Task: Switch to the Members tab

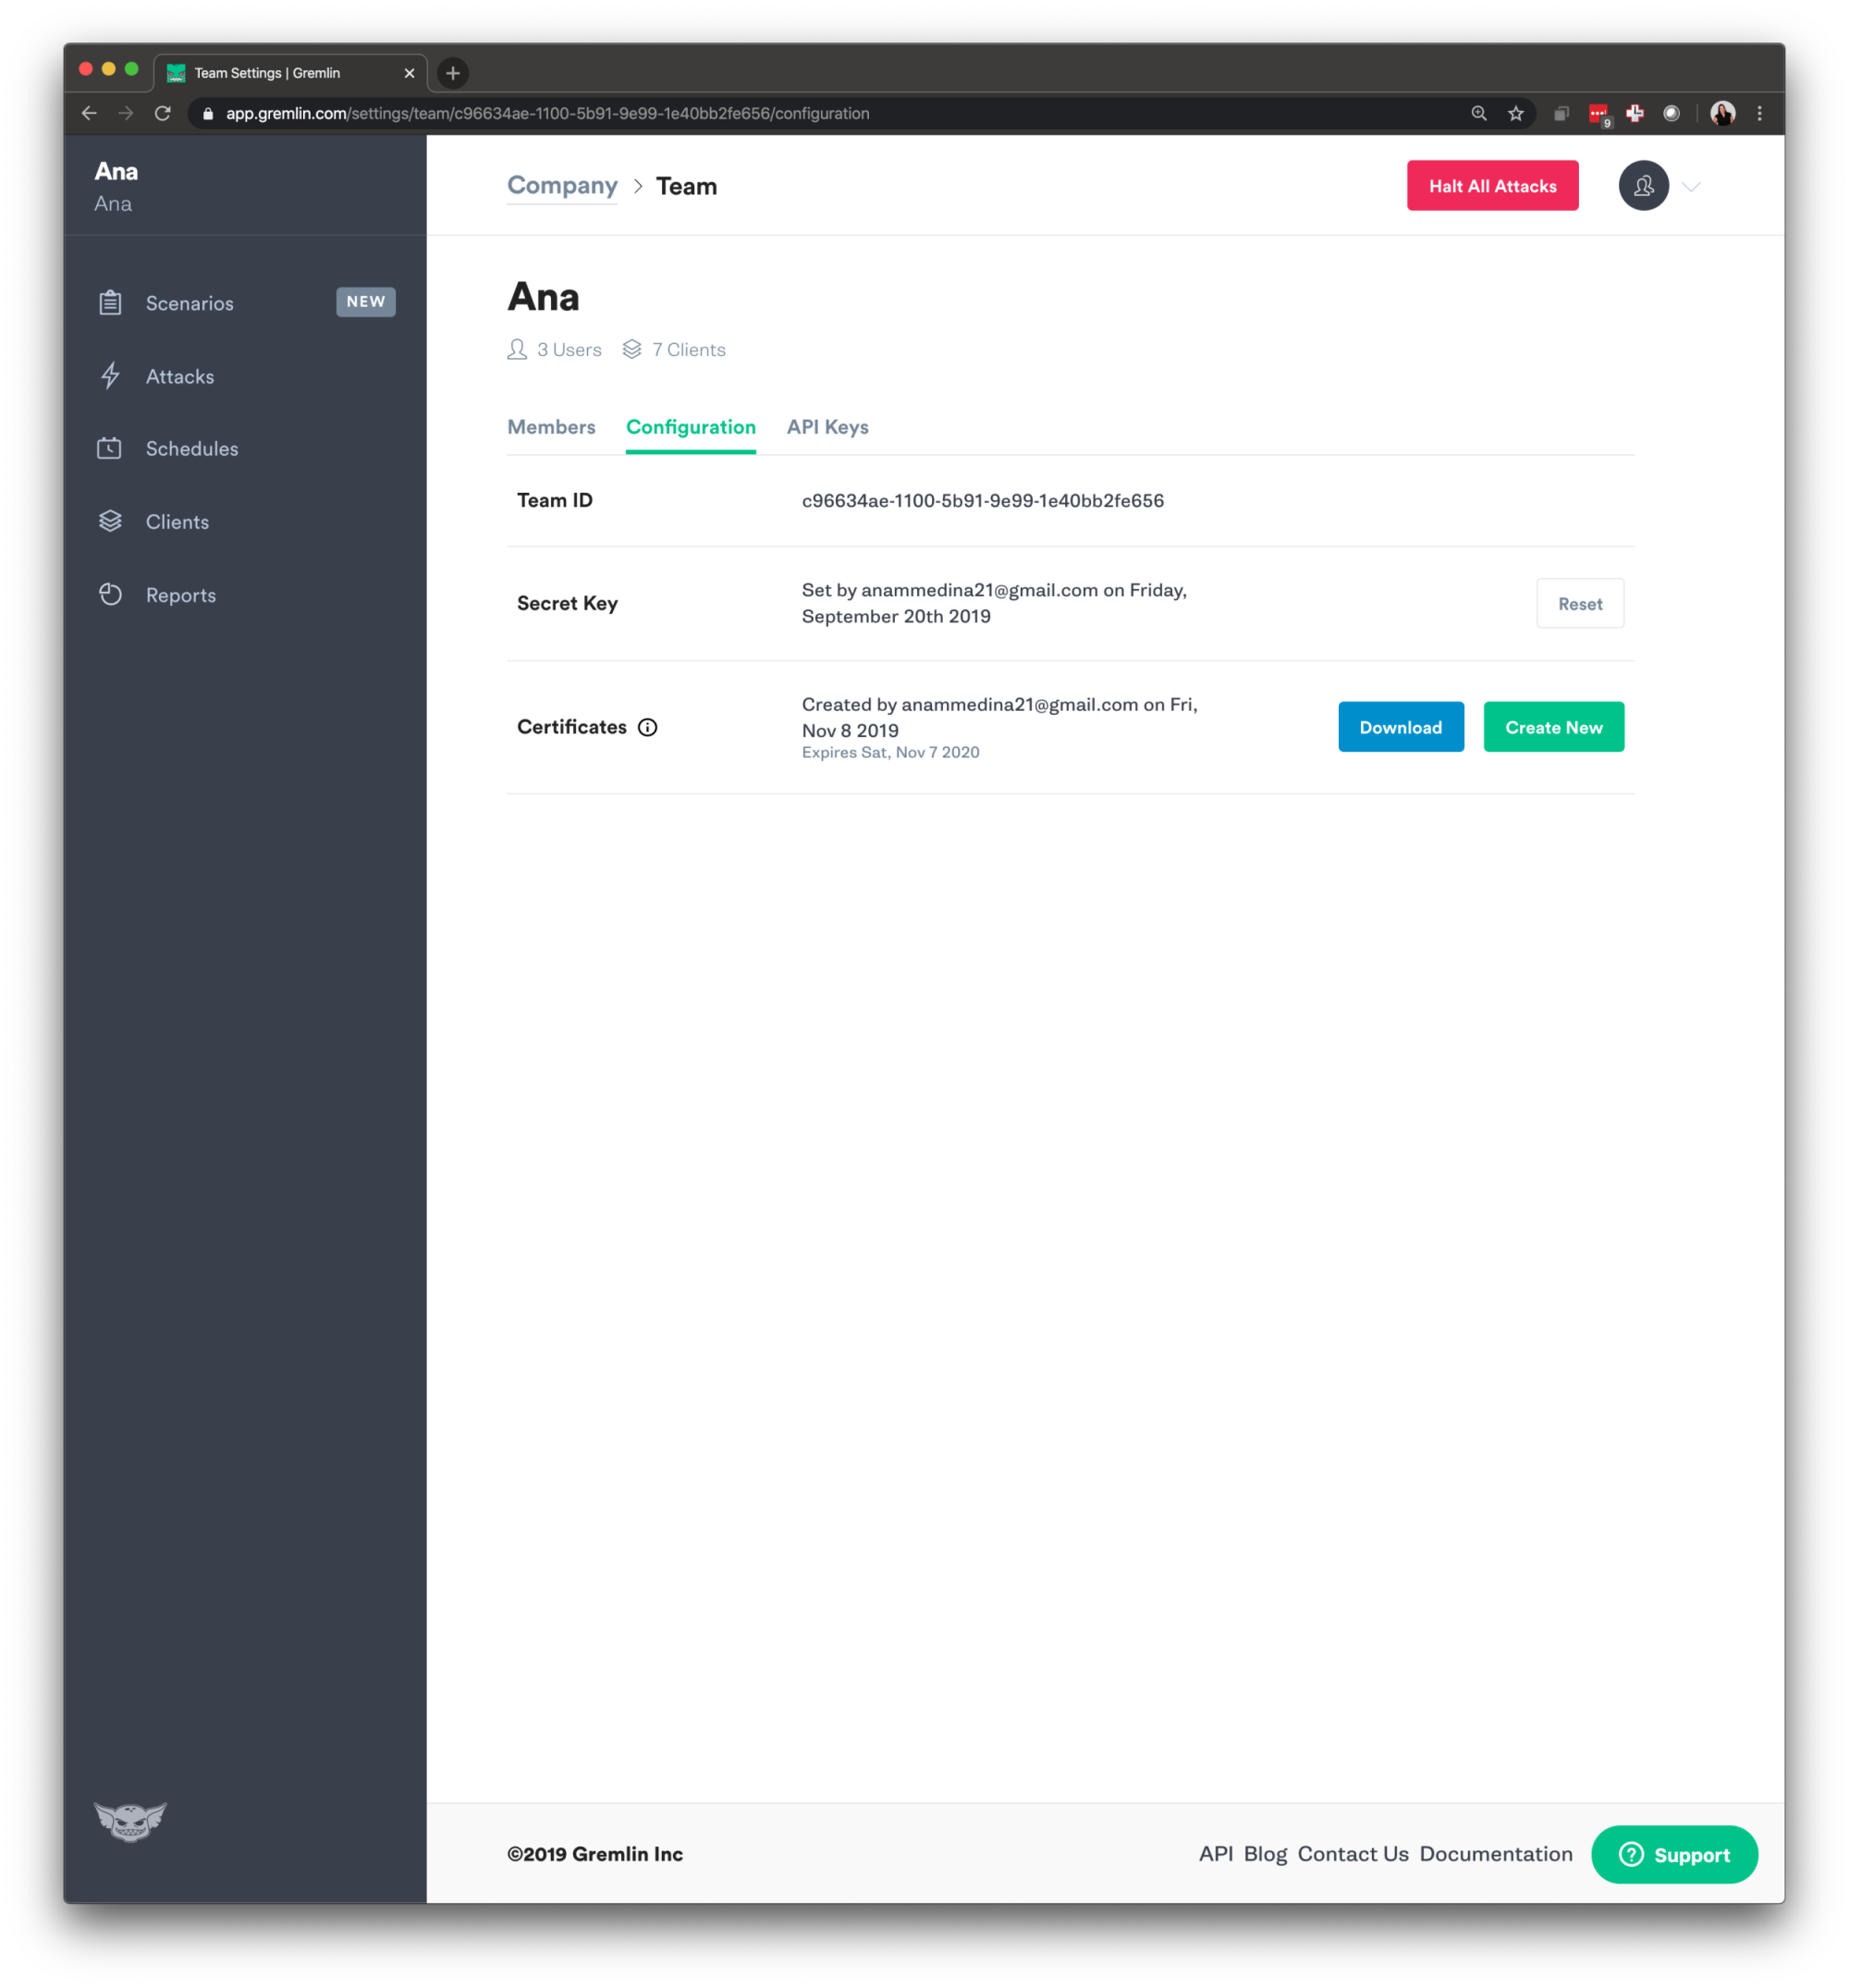Action: coord(551,427)
